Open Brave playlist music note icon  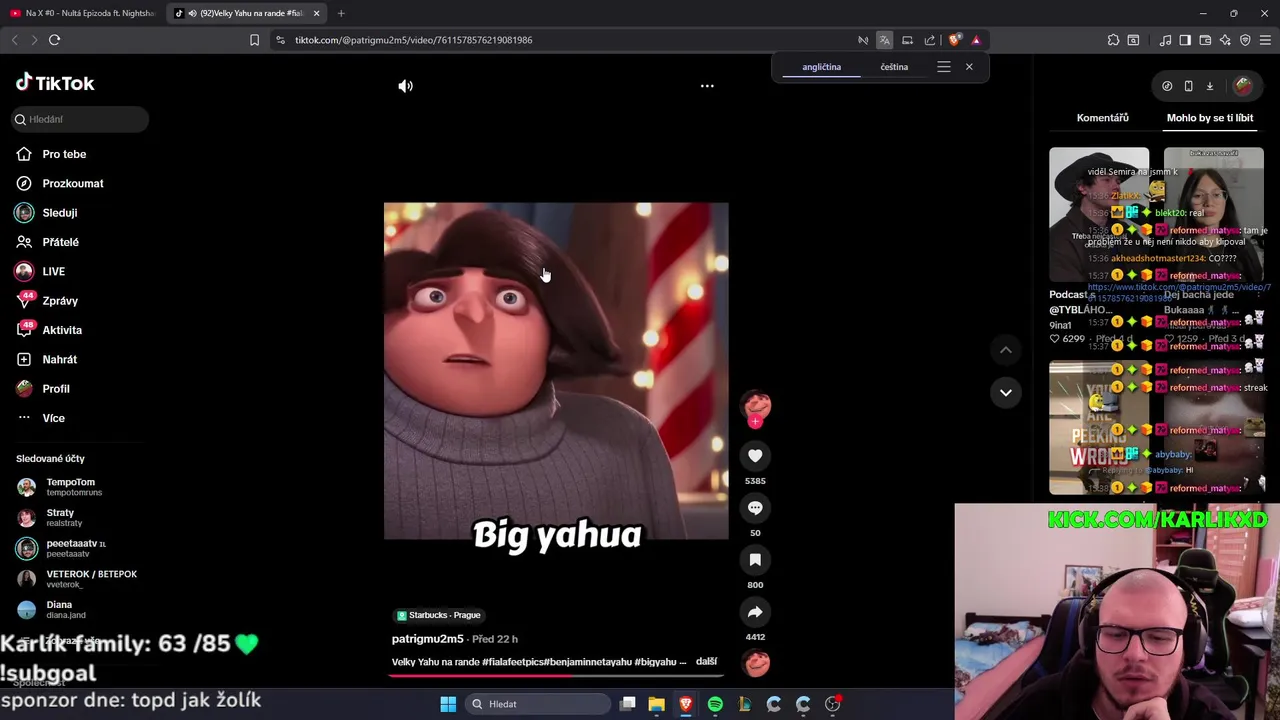coord(1165,40)
